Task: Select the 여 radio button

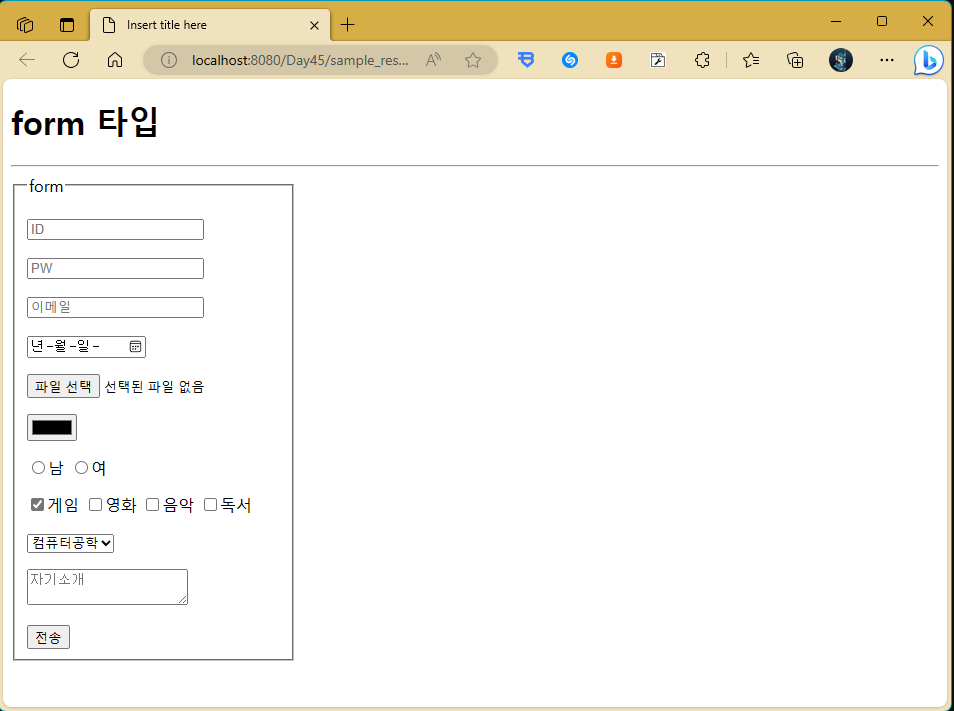Action: pos(82,467)
